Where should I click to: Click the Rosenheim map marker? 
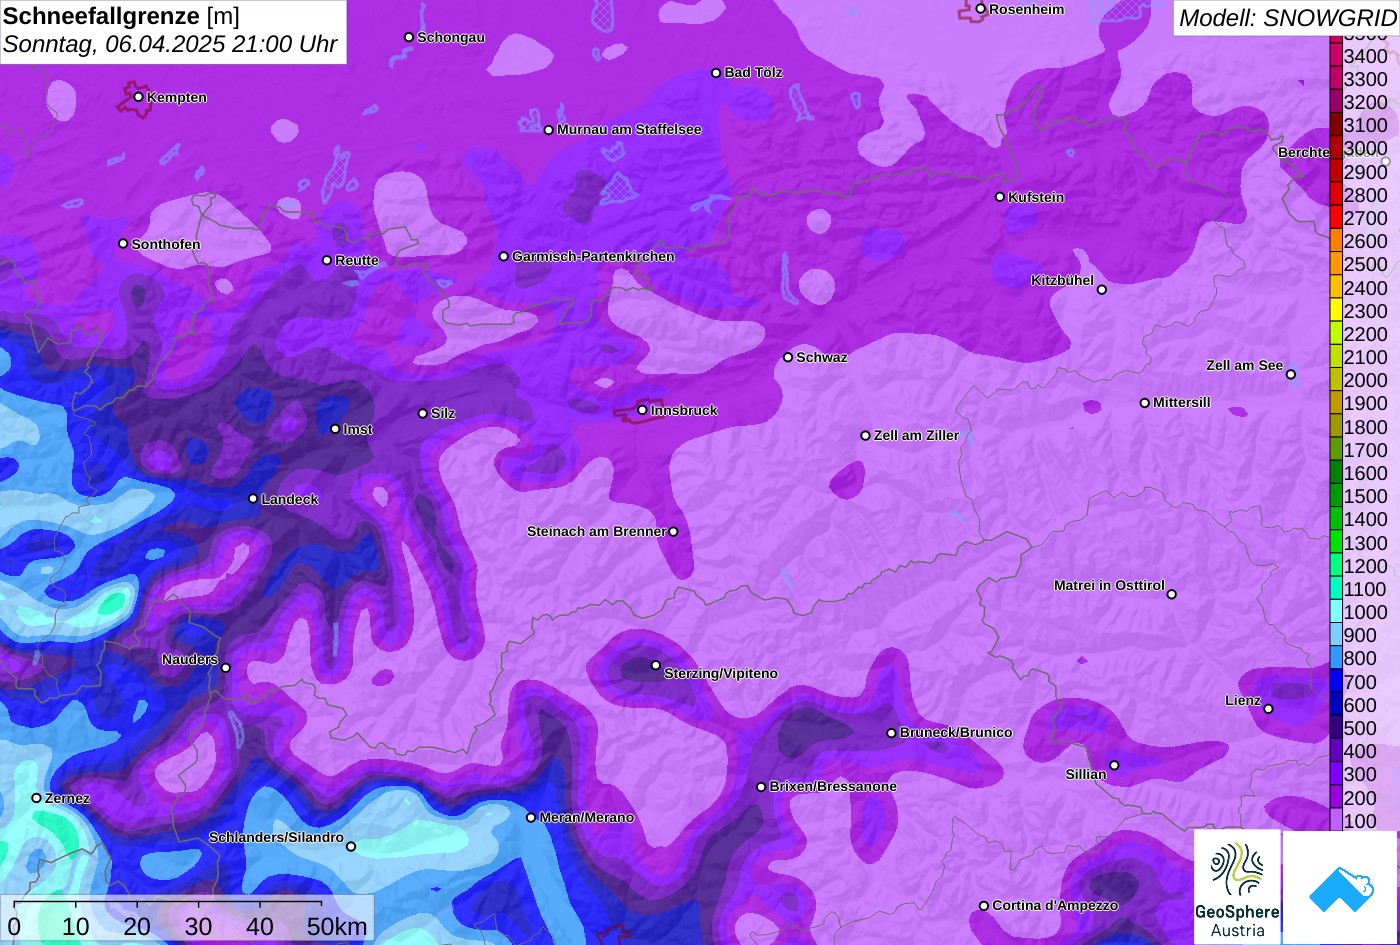pos(980,9)
